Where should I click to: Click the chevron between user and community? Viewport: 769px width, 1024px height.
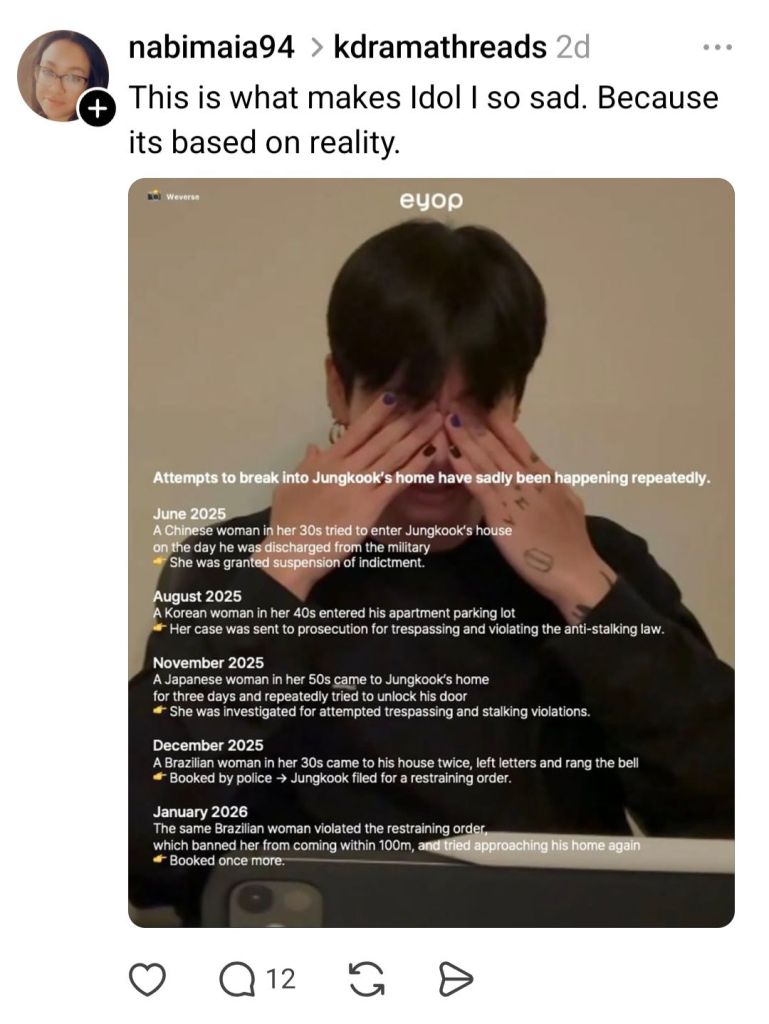coord(315,48)
